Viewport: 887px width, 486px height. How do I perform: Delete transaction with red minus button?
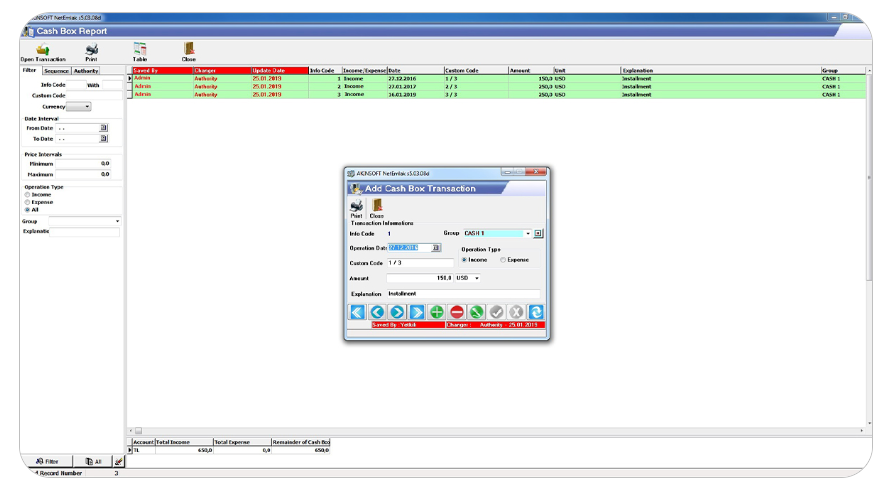(457, 312)
